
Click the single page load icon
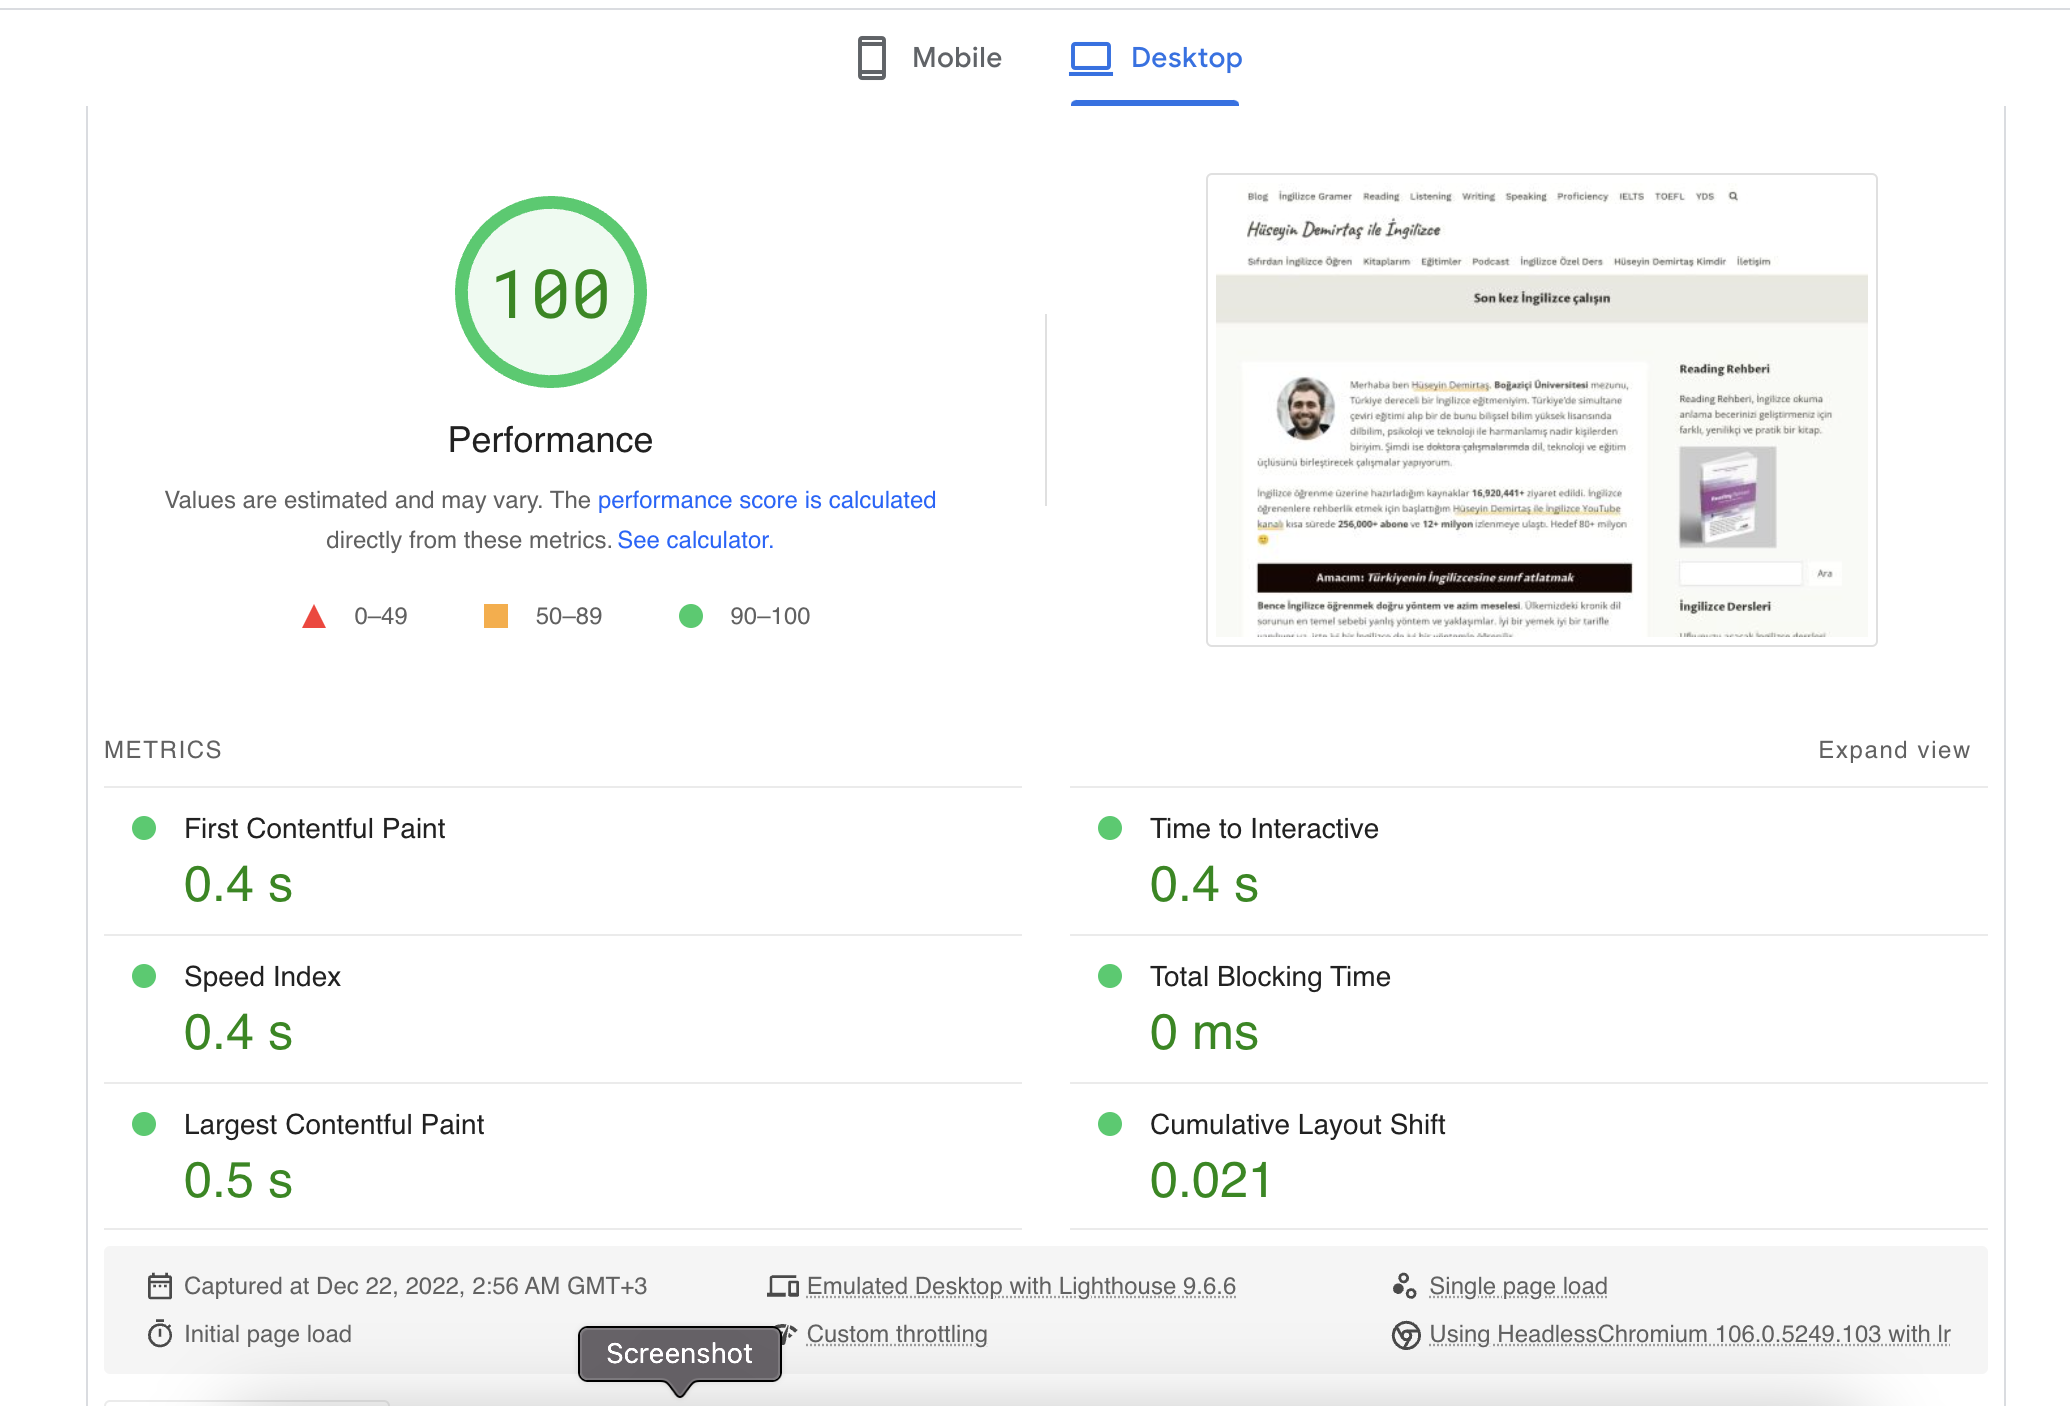(x=1404, y=1286)
